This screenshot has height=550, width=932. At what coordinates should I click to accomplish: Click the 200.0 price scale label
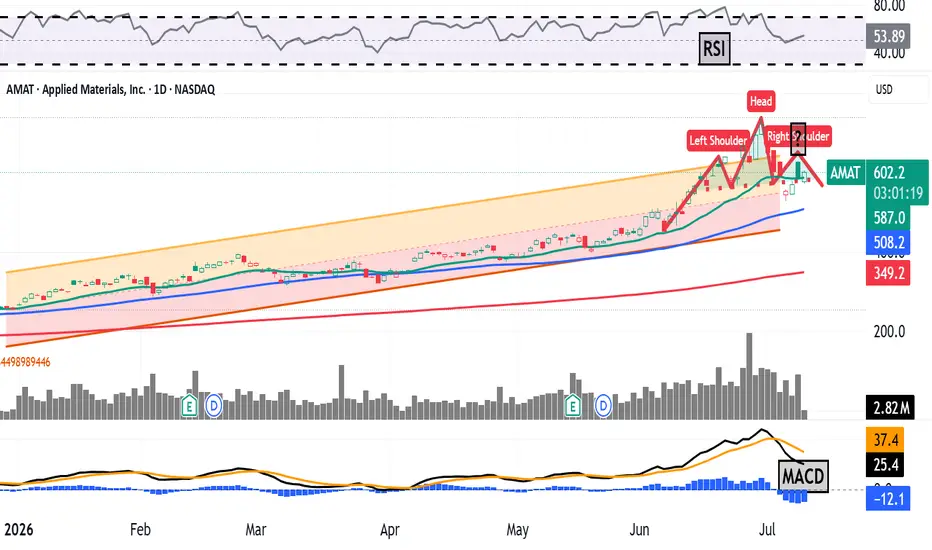(889, 331)
